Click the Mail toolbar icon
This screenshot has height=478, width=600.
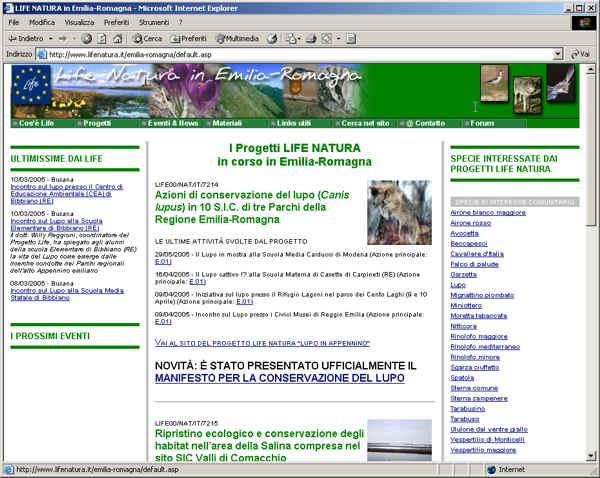(292, 39)
